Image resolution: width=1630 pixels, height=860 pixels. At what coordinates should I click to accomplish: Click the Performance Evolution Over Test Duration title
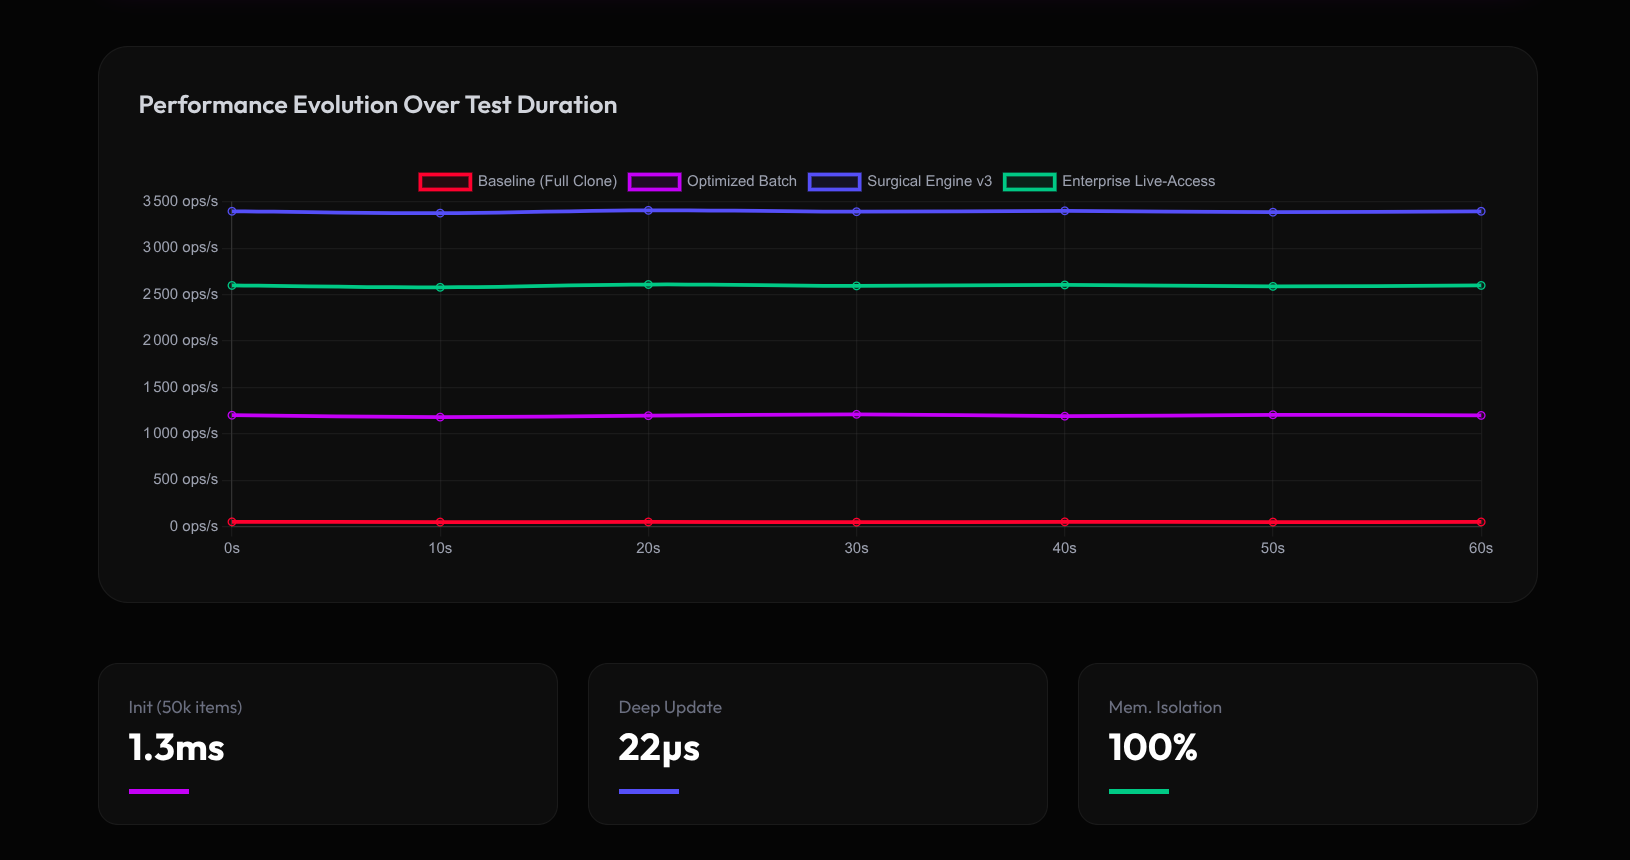(x=377, y=105)
